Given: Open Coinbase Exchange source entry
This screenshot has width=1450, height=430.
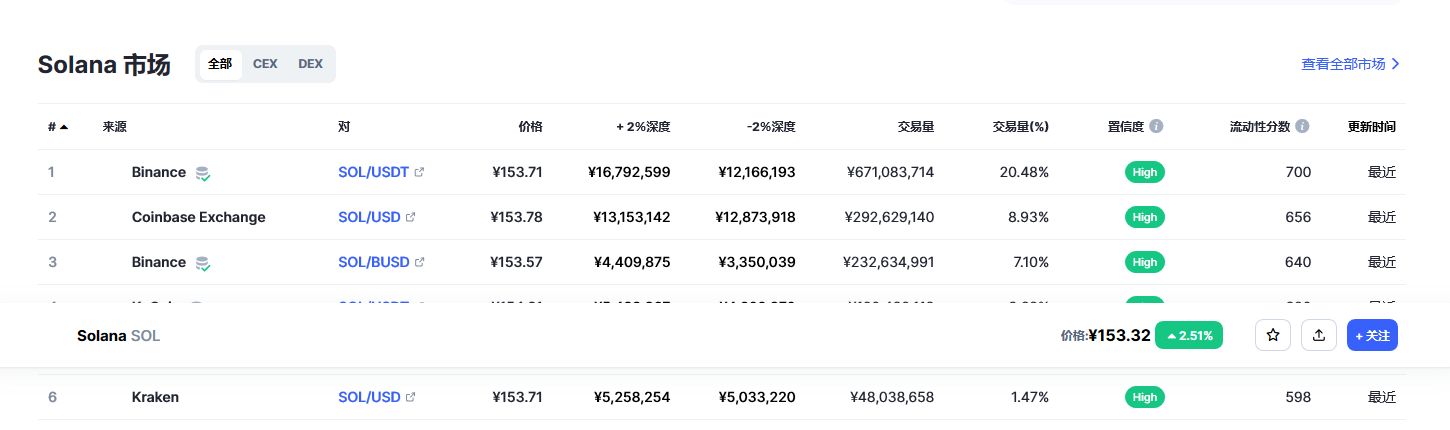Looking at the screenshot, I should point(198,217).
